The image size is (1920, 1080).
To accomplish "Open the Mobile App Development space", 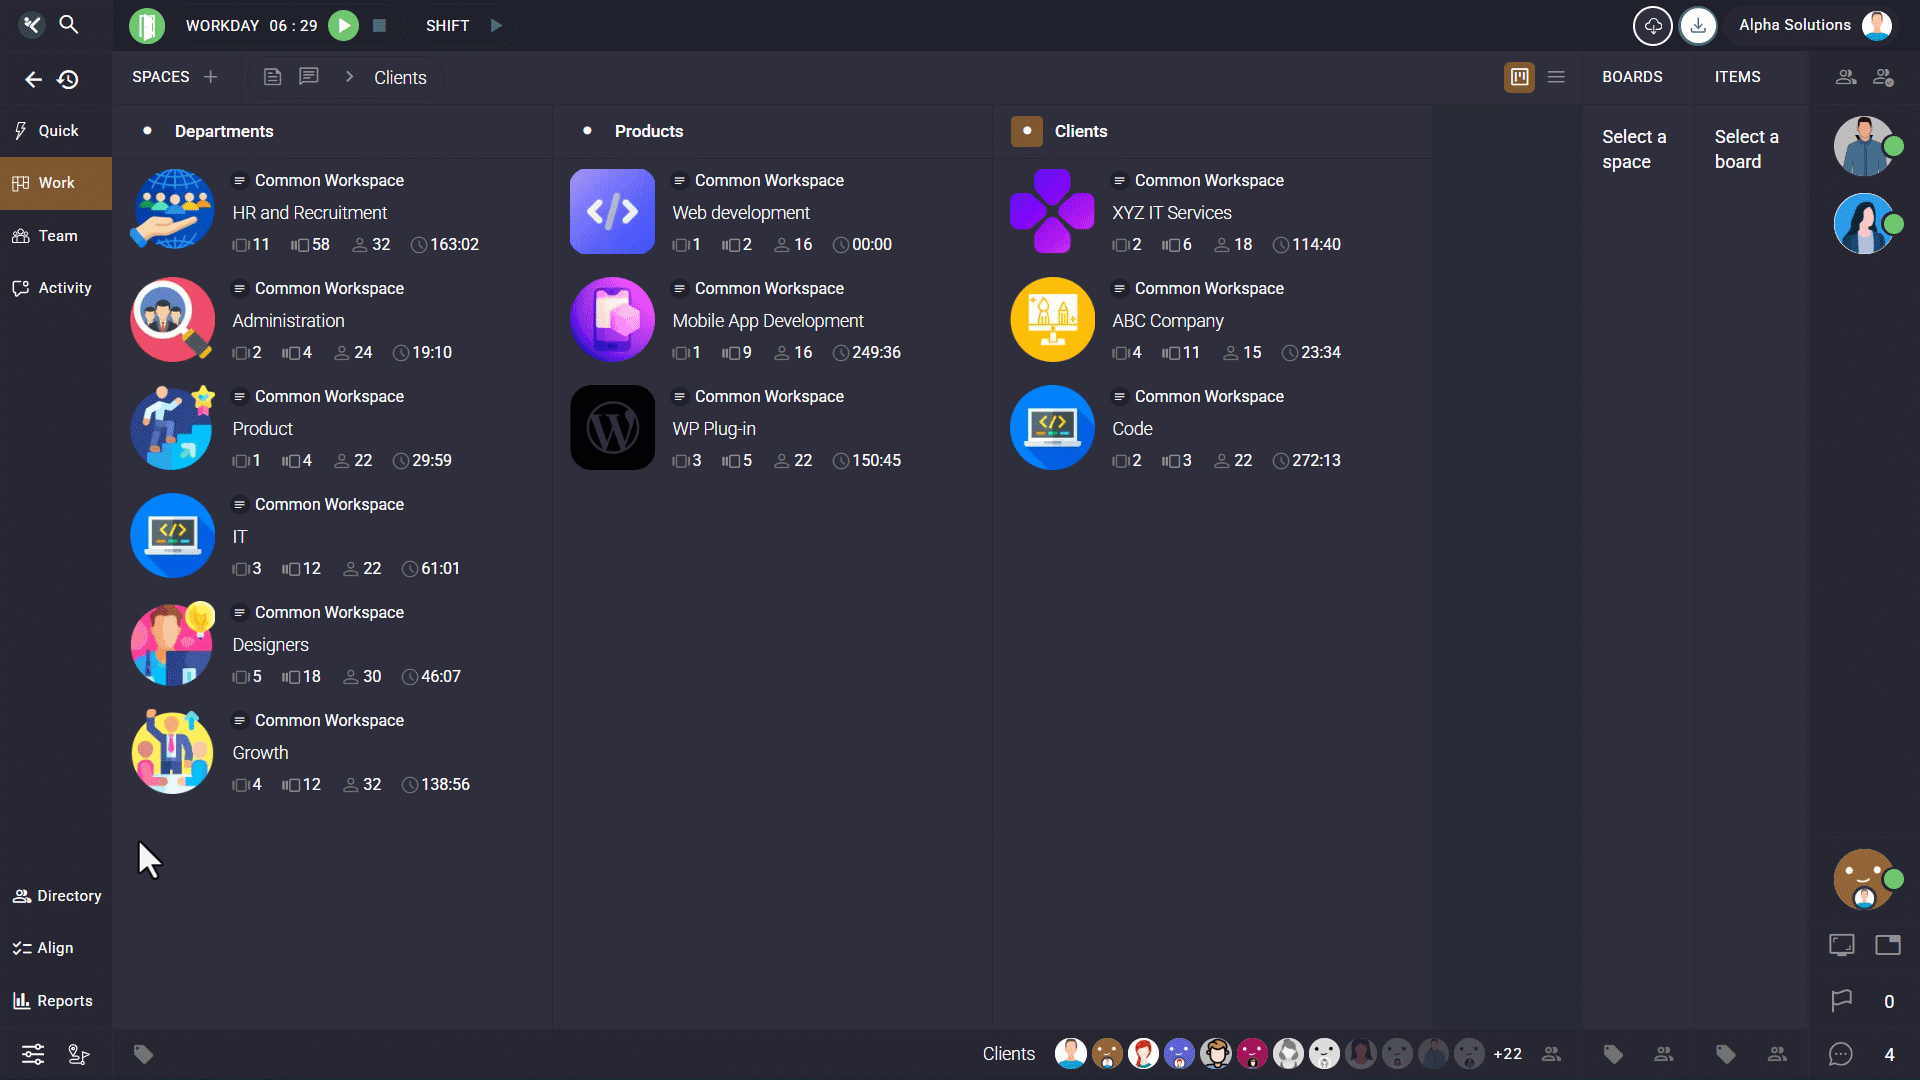I will (767, 321).
